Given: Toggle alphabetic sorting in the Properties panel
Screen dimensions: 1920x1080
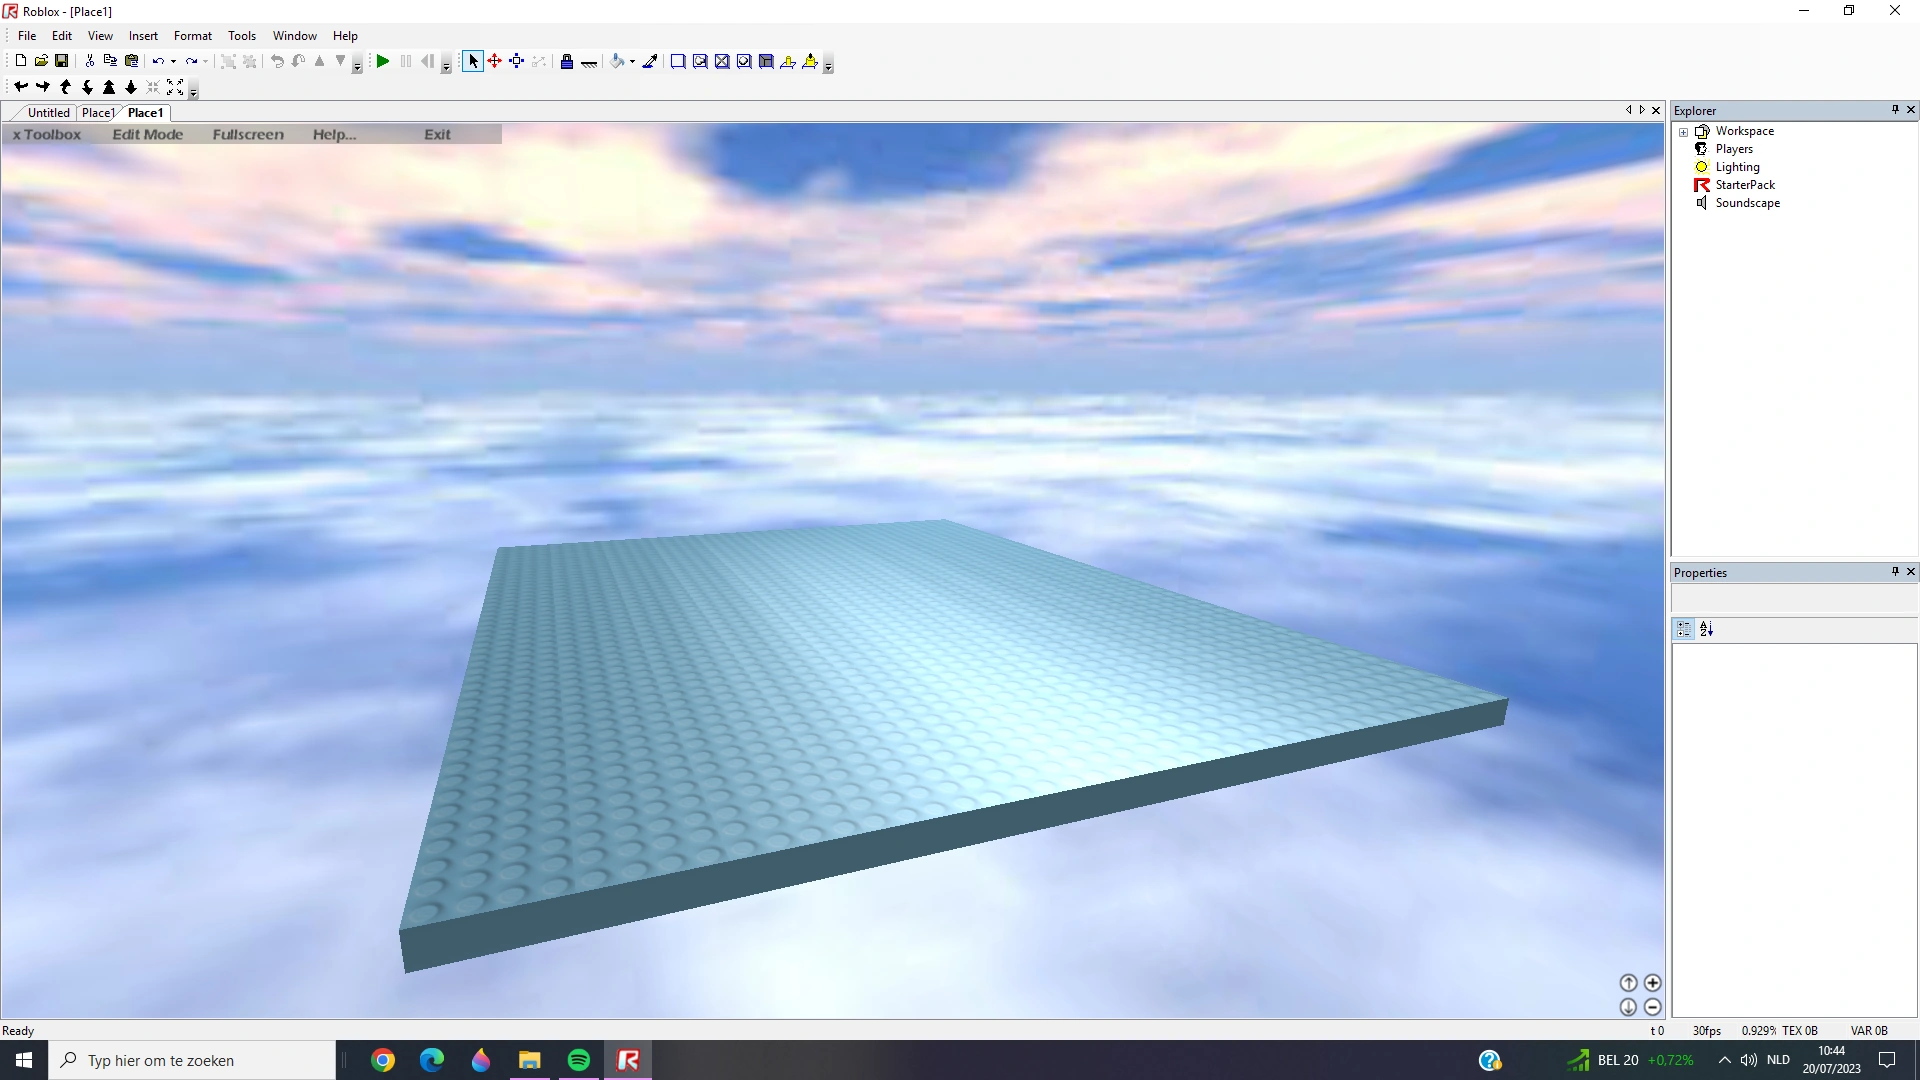Looking at the screenshot, I should coord(1707,629).
